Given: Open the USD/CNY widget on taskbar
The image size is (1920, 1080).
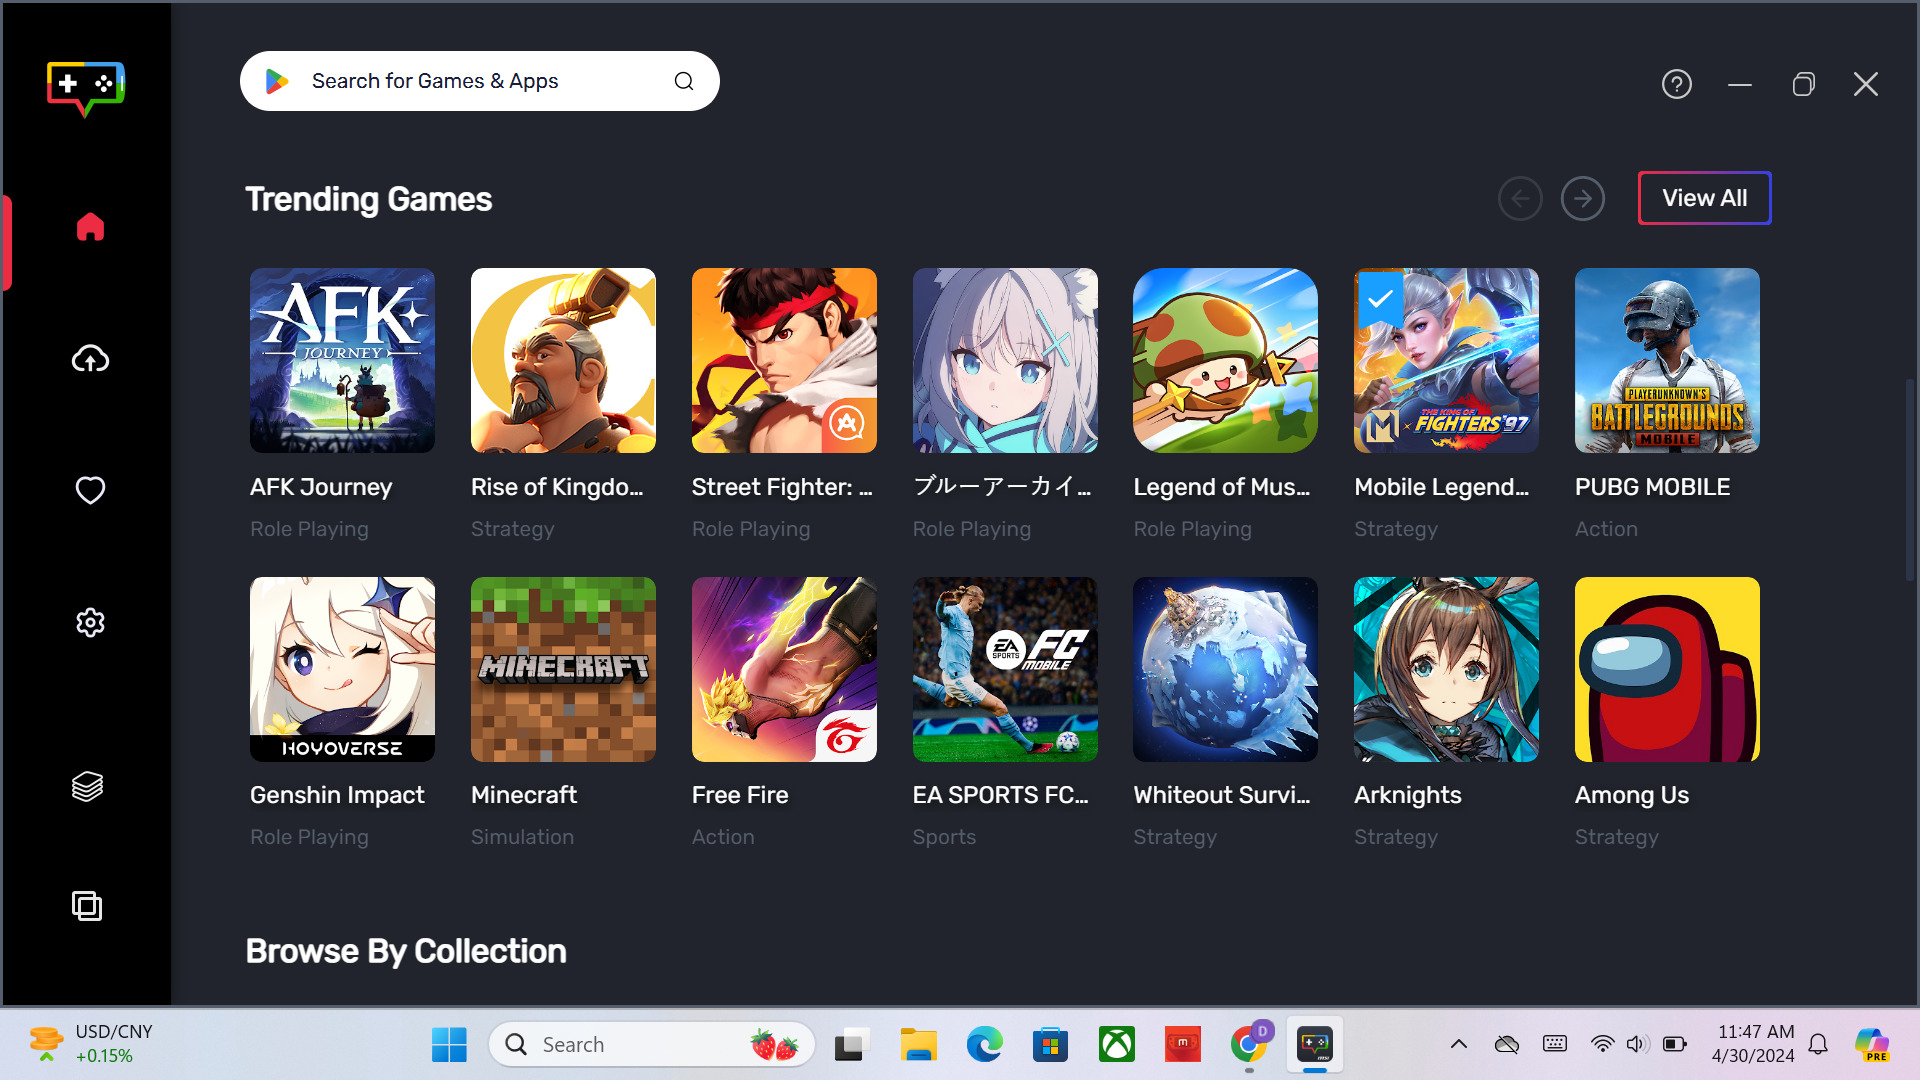Looking at the screenshot, I should (x=90, y=1044).
